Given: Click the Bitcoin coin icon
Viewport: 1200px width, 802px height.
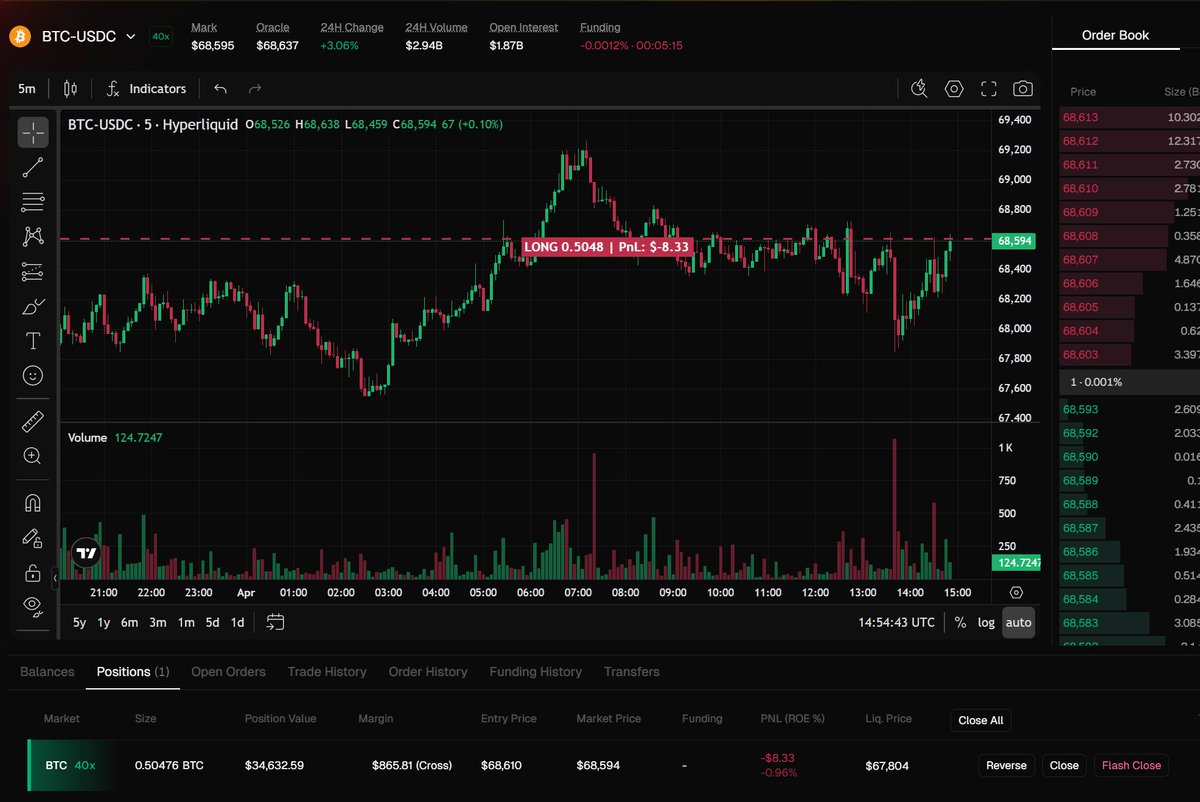Looking at the screenshot, I should click(x=19, y=37).
